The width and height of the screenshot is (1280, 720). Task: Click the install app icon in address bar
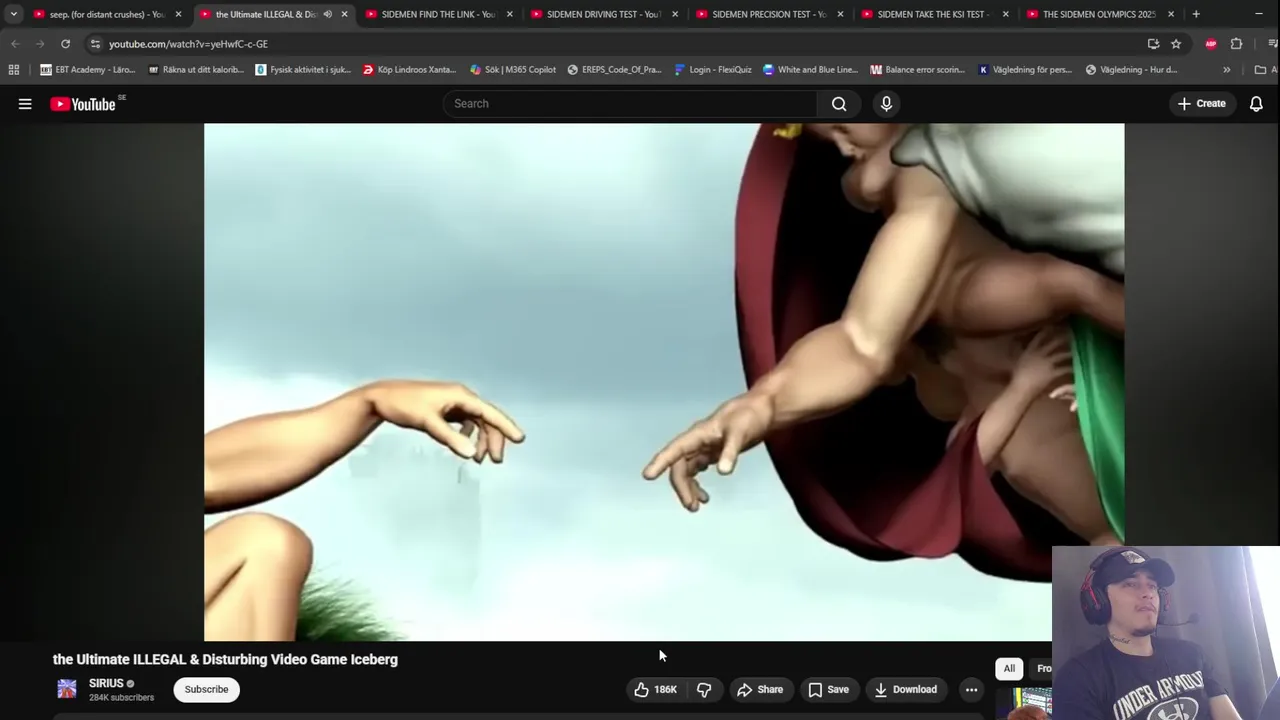(x=1153, y=44)
